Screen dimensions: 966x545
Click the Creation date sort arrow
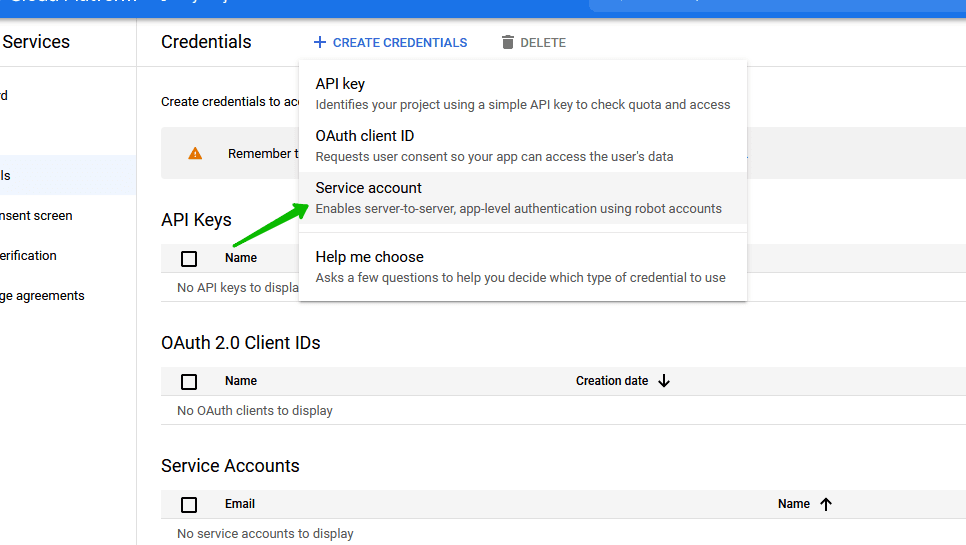click(x=664, y=381)
